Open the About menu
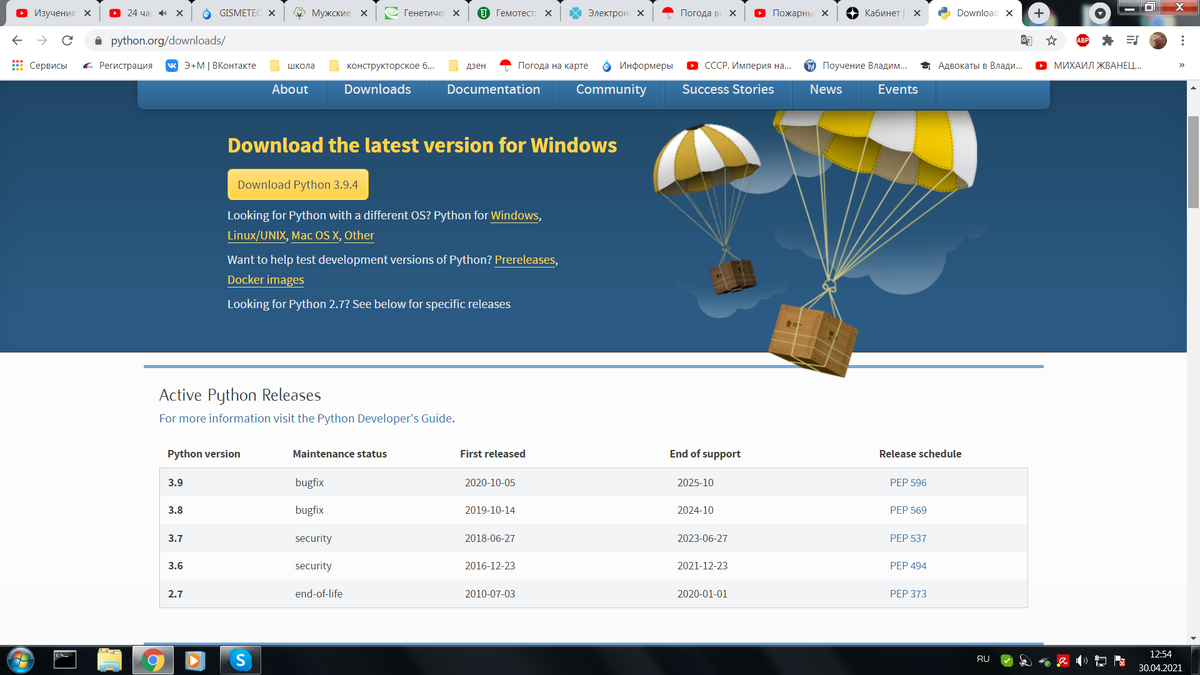The height and width of the screenshot is (675, 1200). tap(290, 89)
